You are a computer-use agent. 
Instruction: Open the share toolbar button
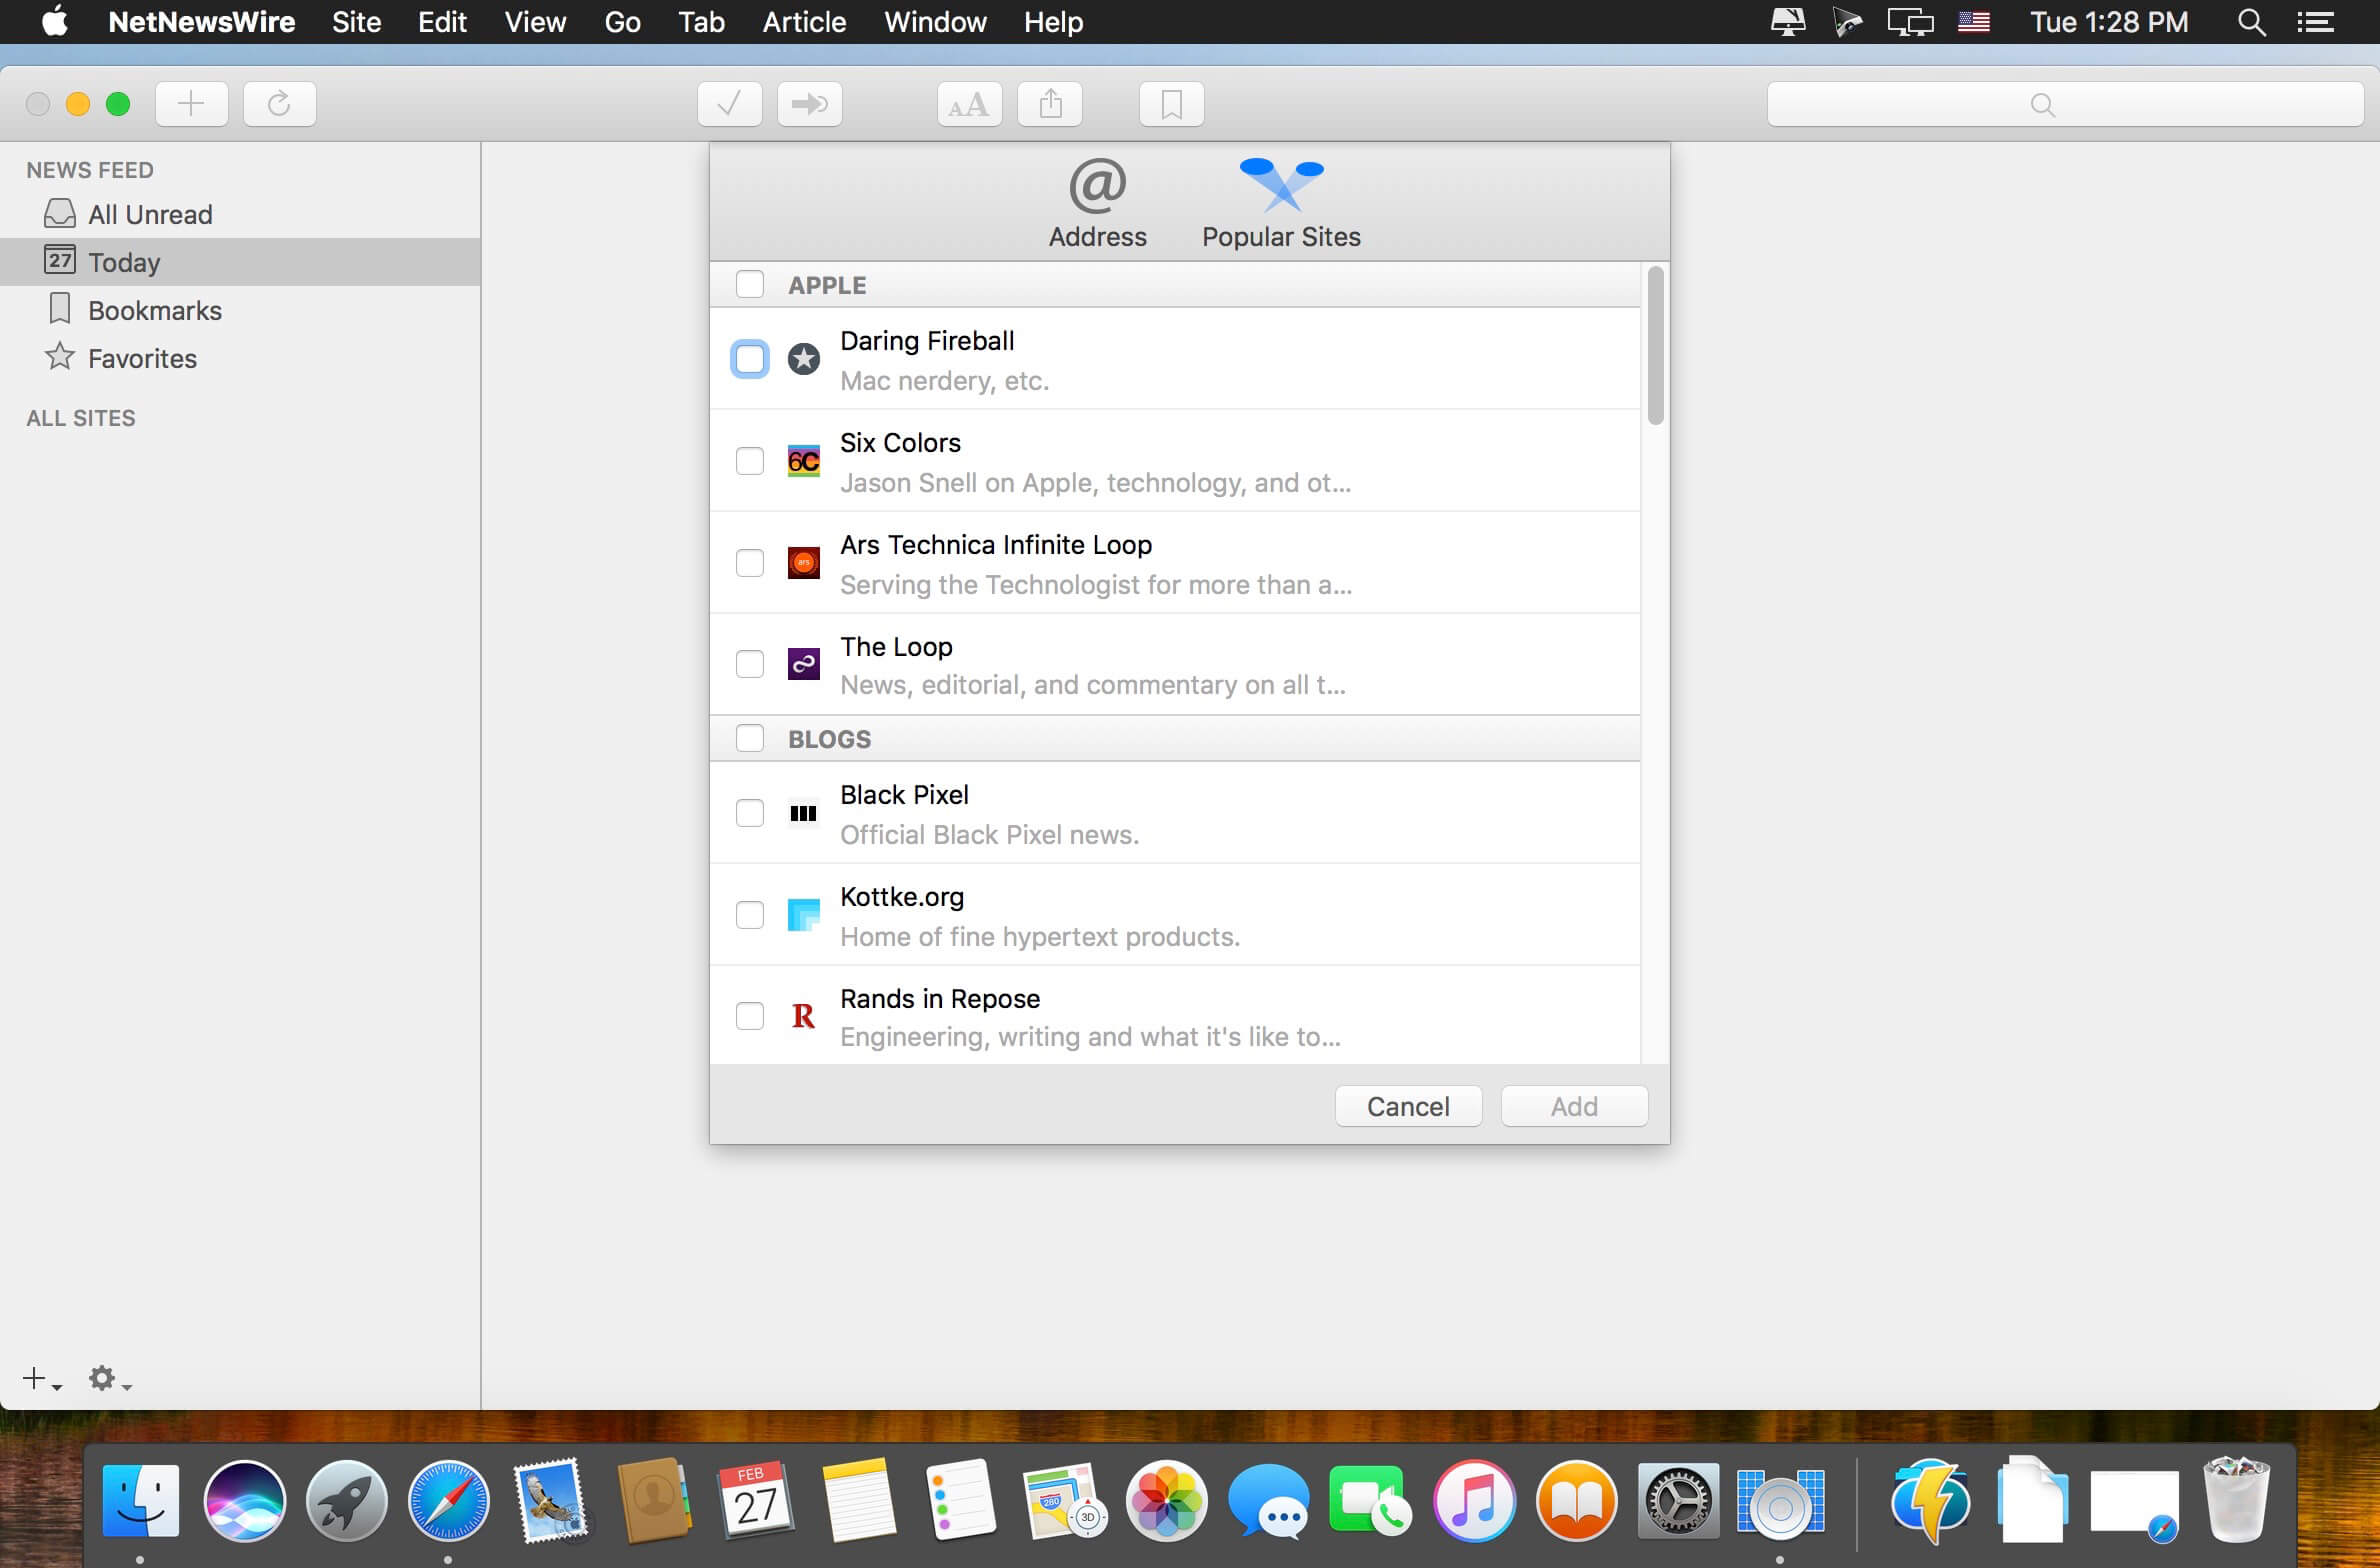click(1050, 104)
